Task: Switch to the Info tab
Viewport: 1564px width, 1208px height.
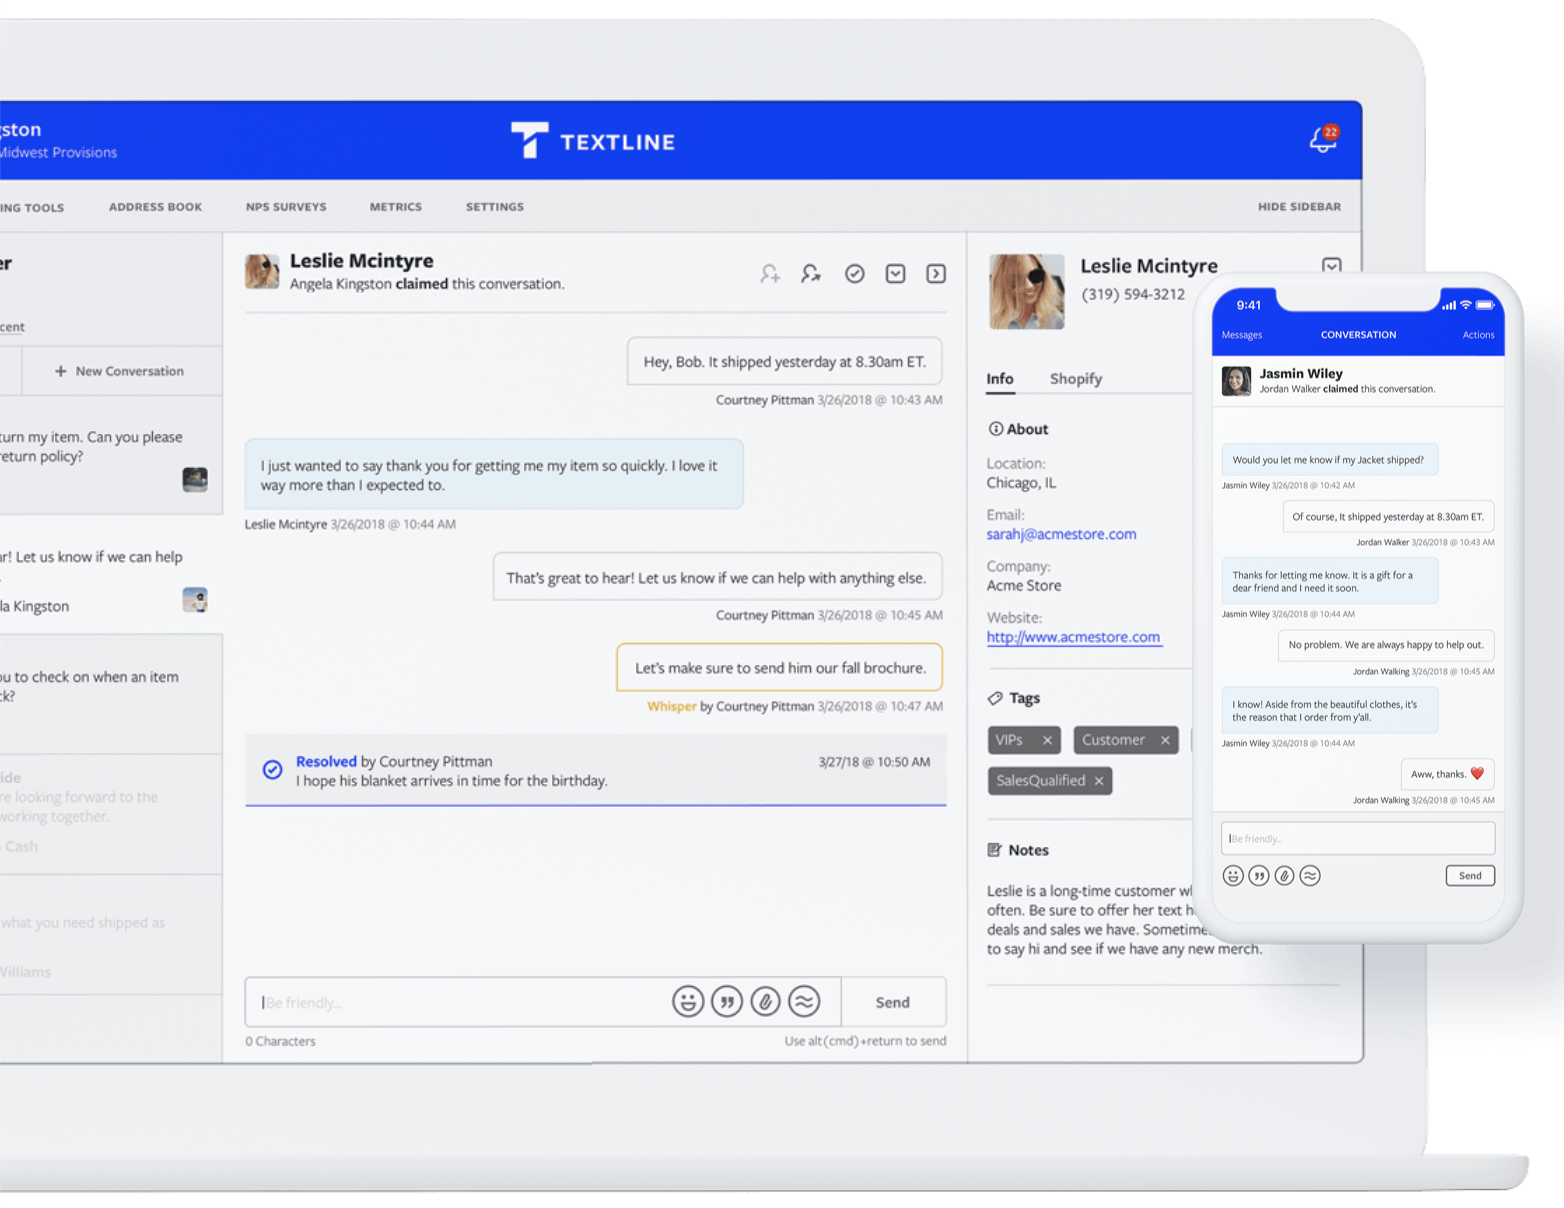Action: (x=1000, y=379)
